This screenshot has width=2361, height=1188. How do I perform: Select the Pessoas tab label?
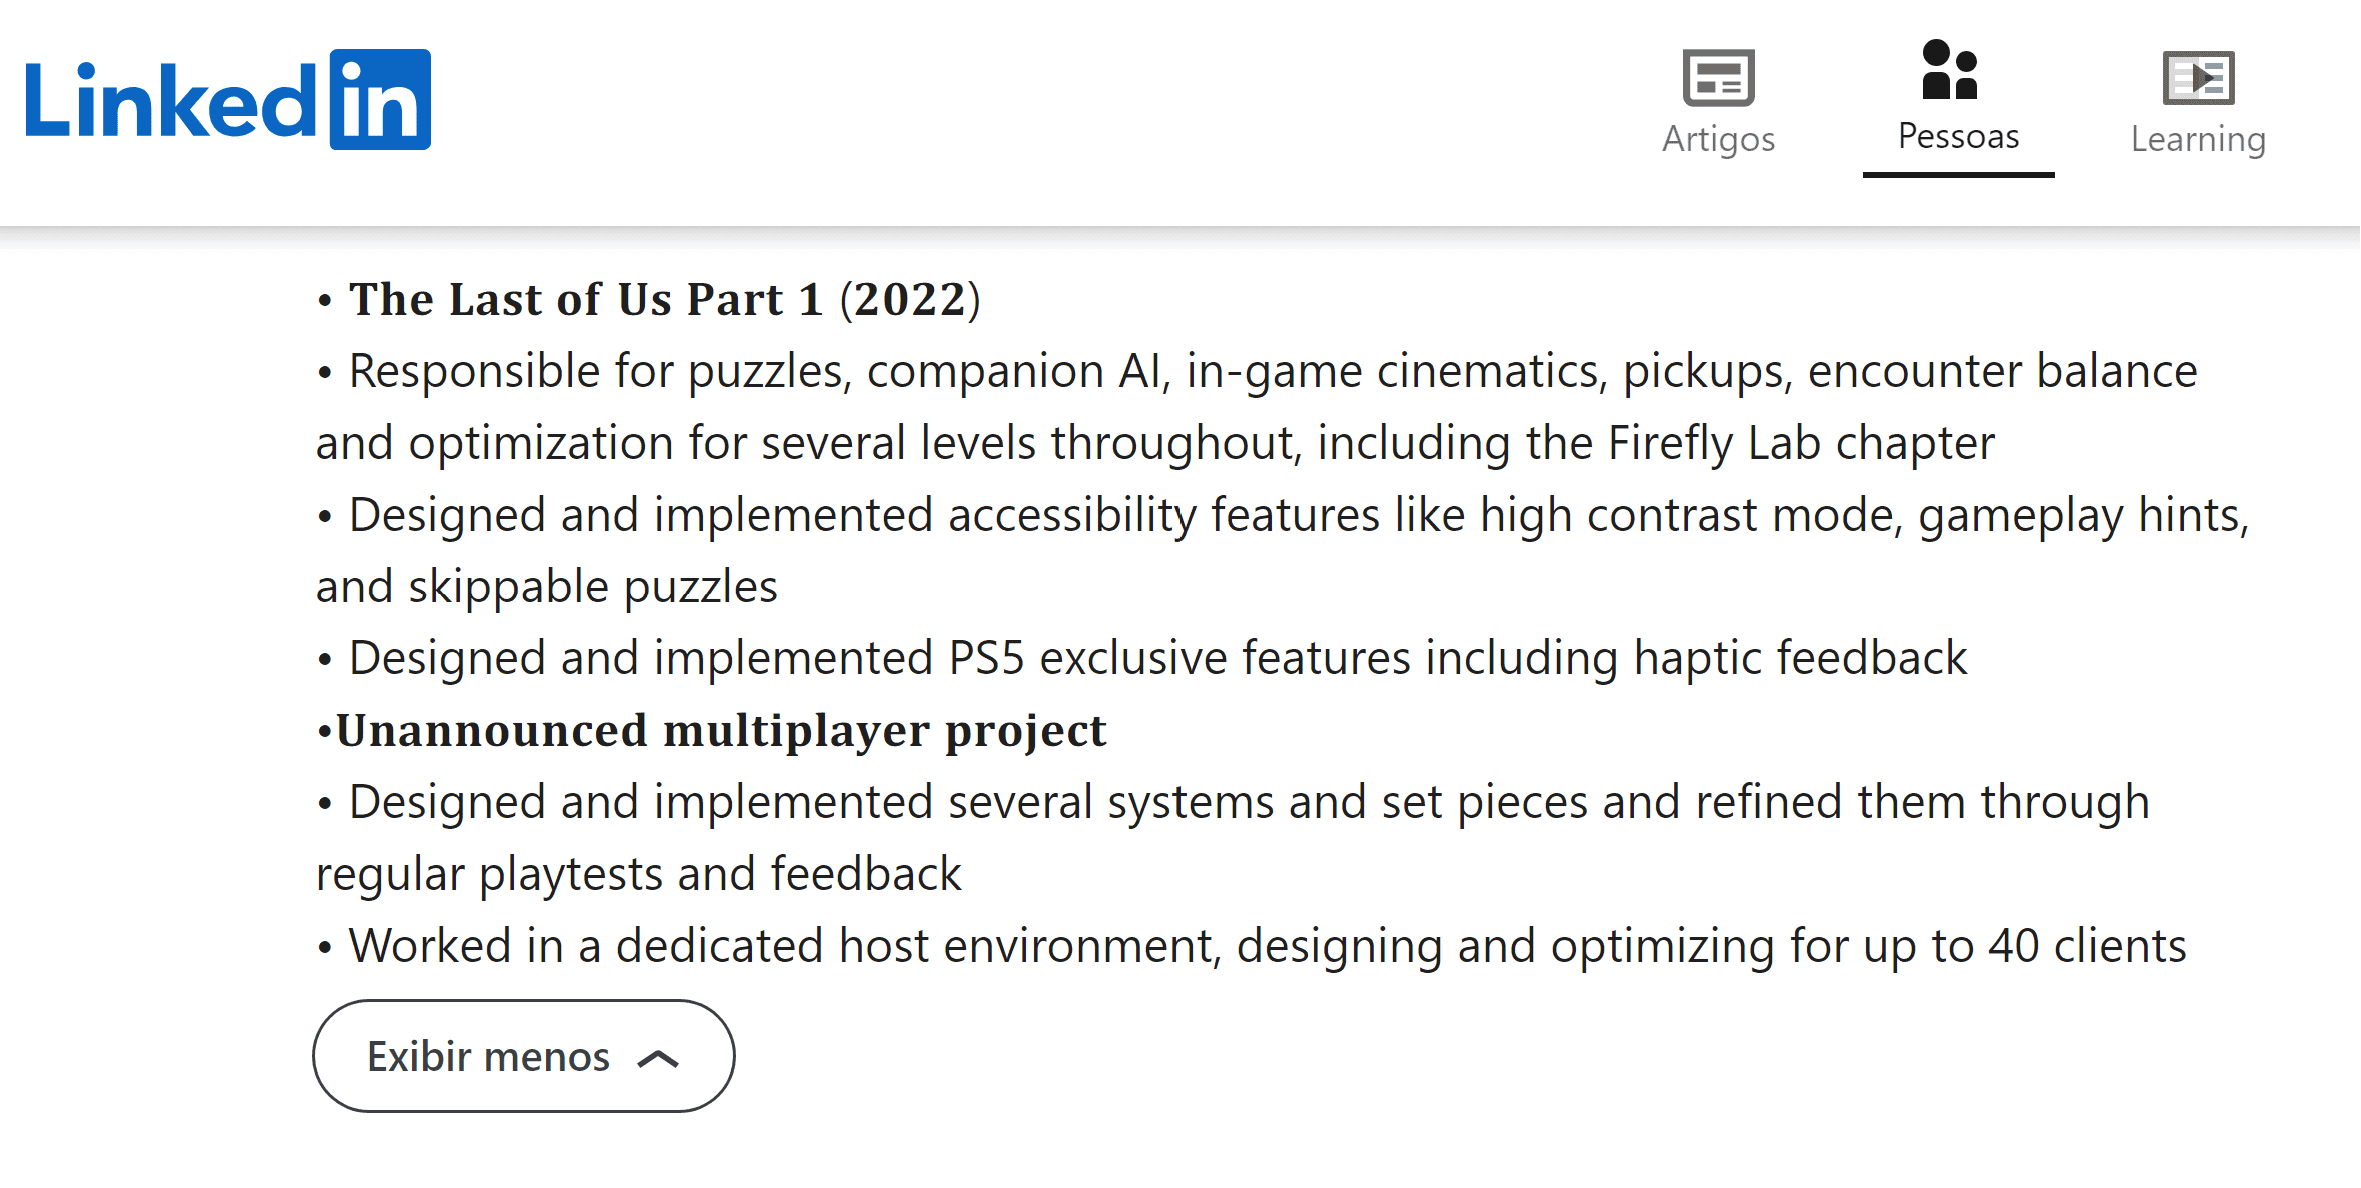pyautogui.click(x=1958, y=136)
